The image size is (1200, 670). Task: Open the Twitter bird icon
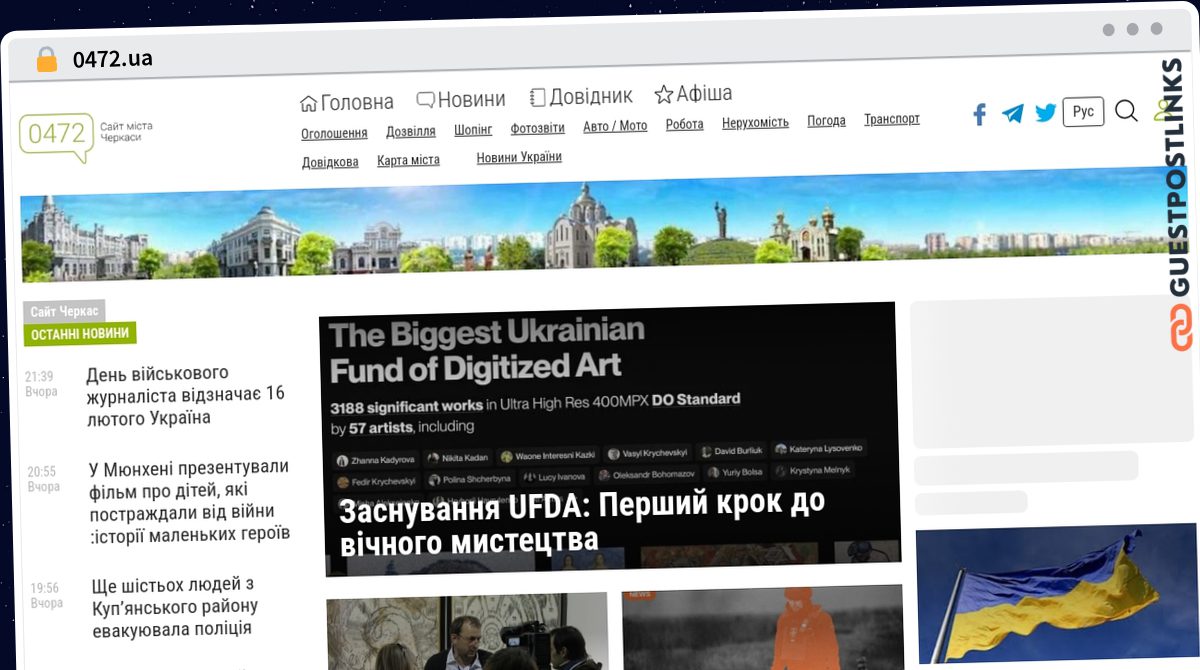(1046, 113)
